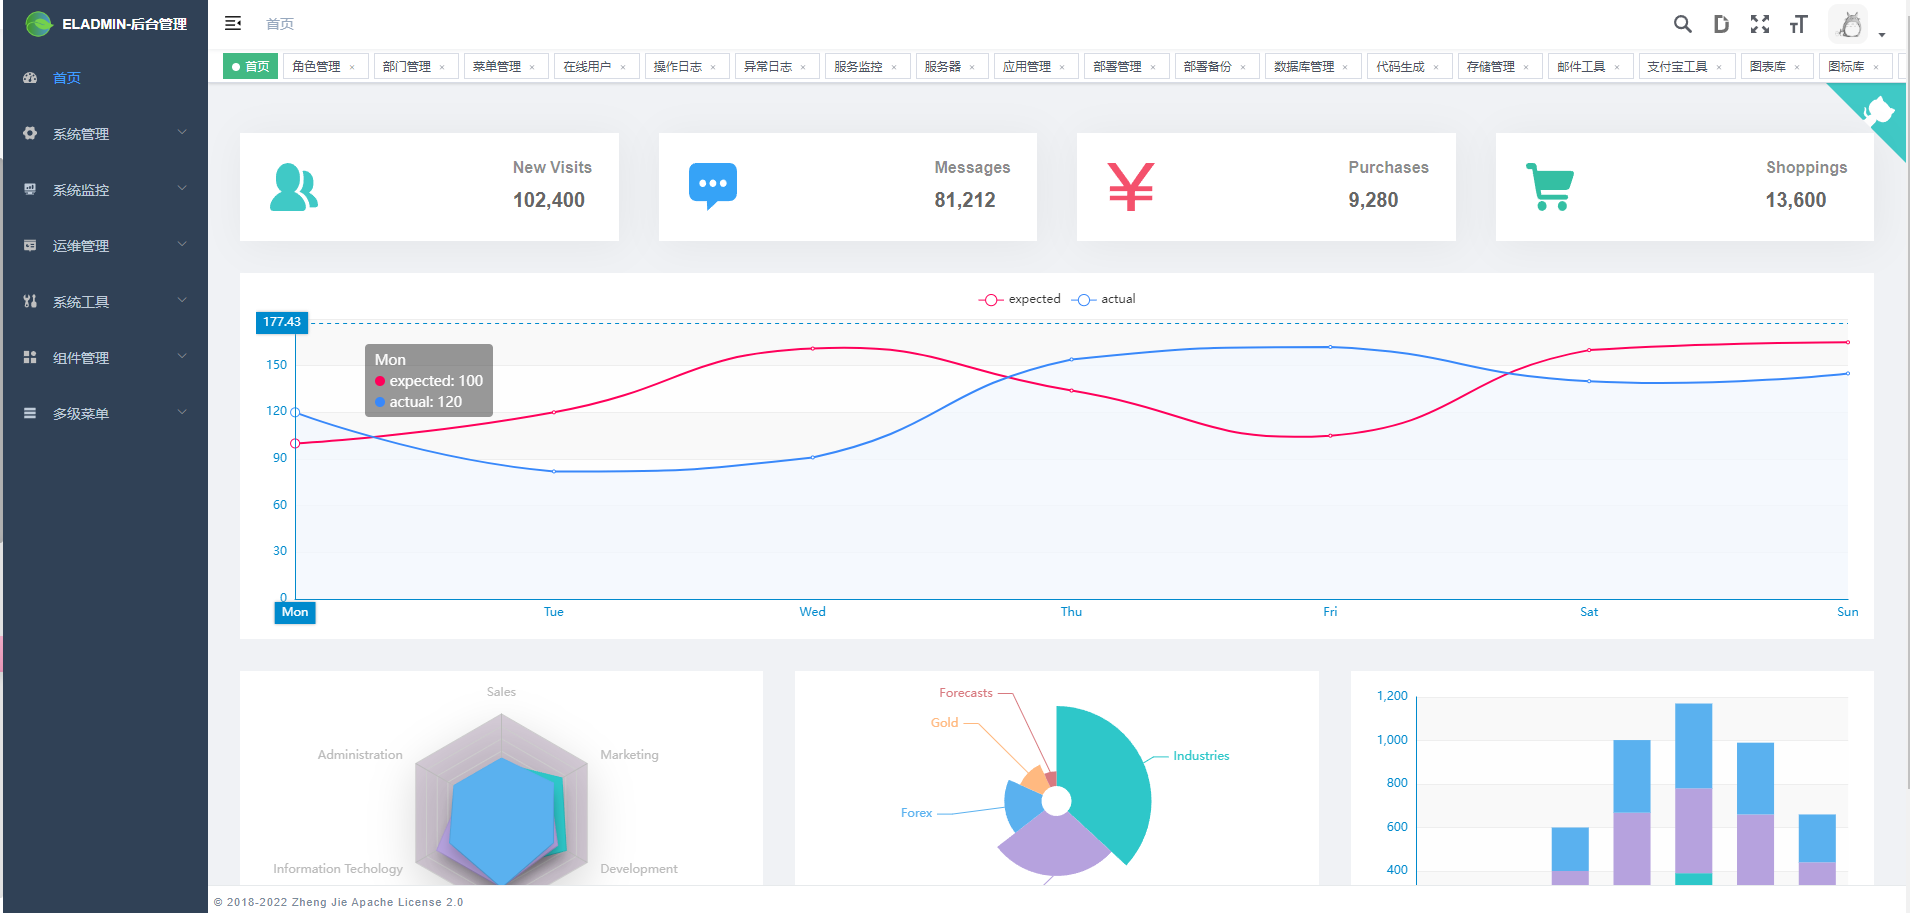Click the Forex pie chart label
This screenshot has height=913, width=1910.
point(916,813)
